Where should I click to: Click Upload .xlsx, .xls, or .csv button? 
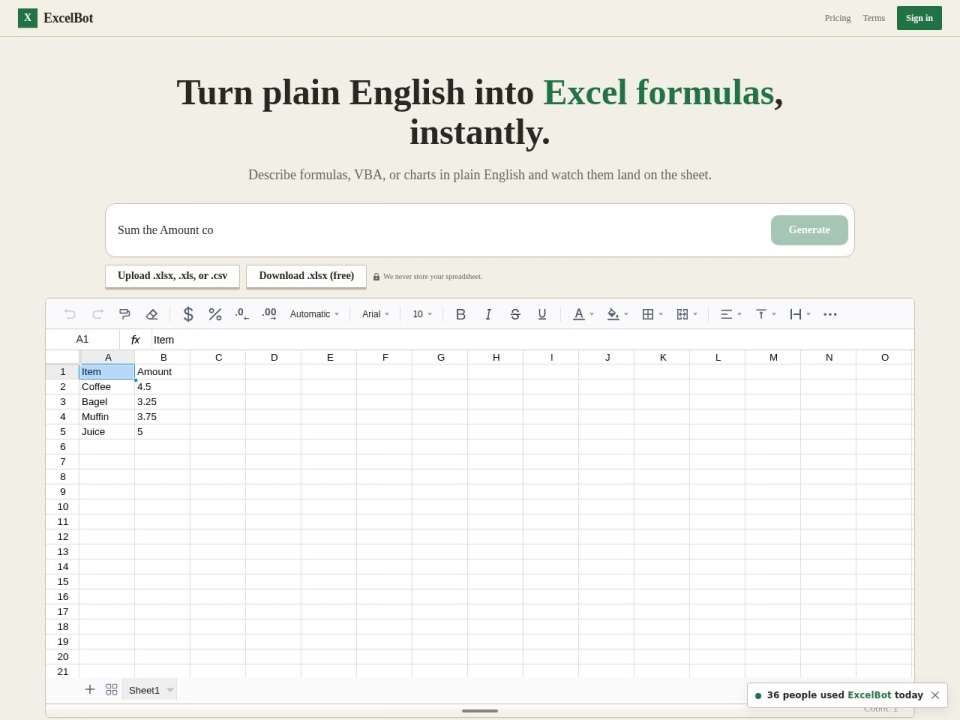172,276
